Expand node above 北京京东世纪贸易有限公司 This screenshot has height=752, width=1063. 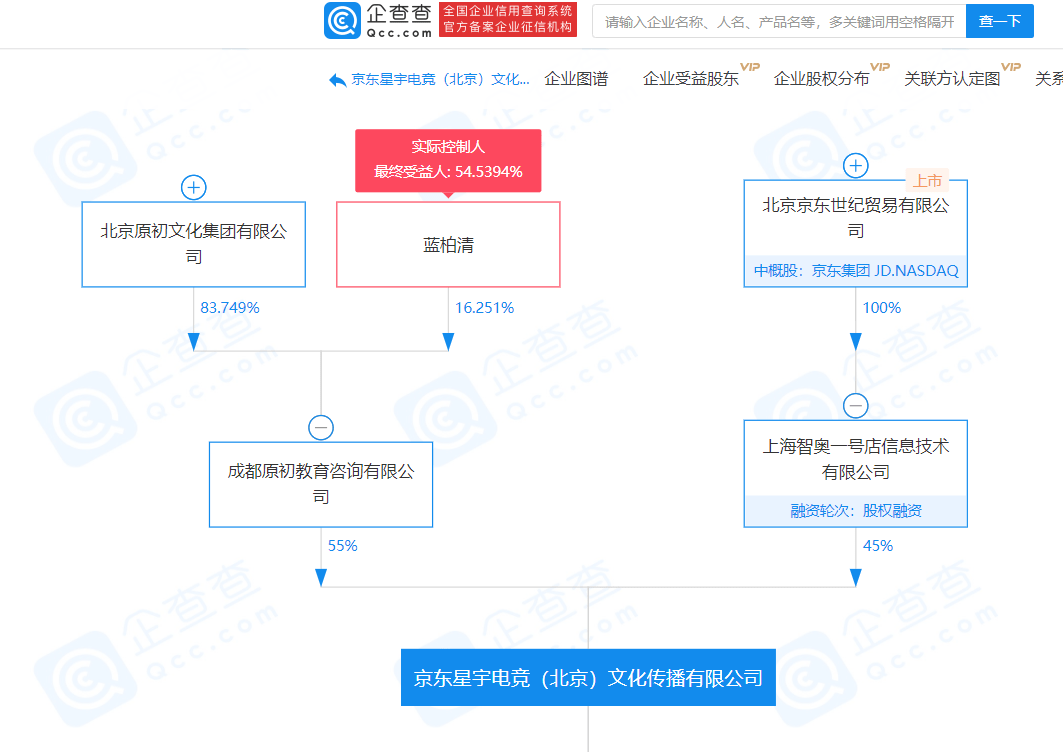click(x=856, y=165)
